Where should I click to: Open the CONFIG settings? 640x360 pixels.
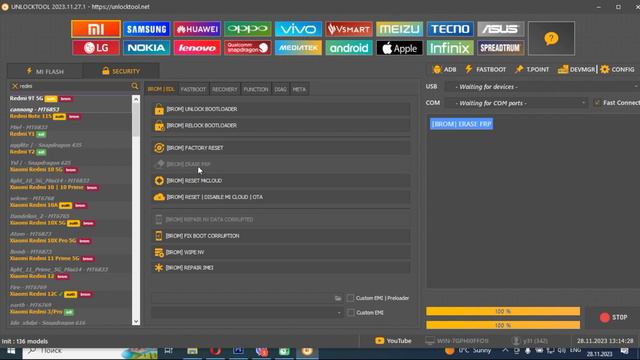pos(618,69)
